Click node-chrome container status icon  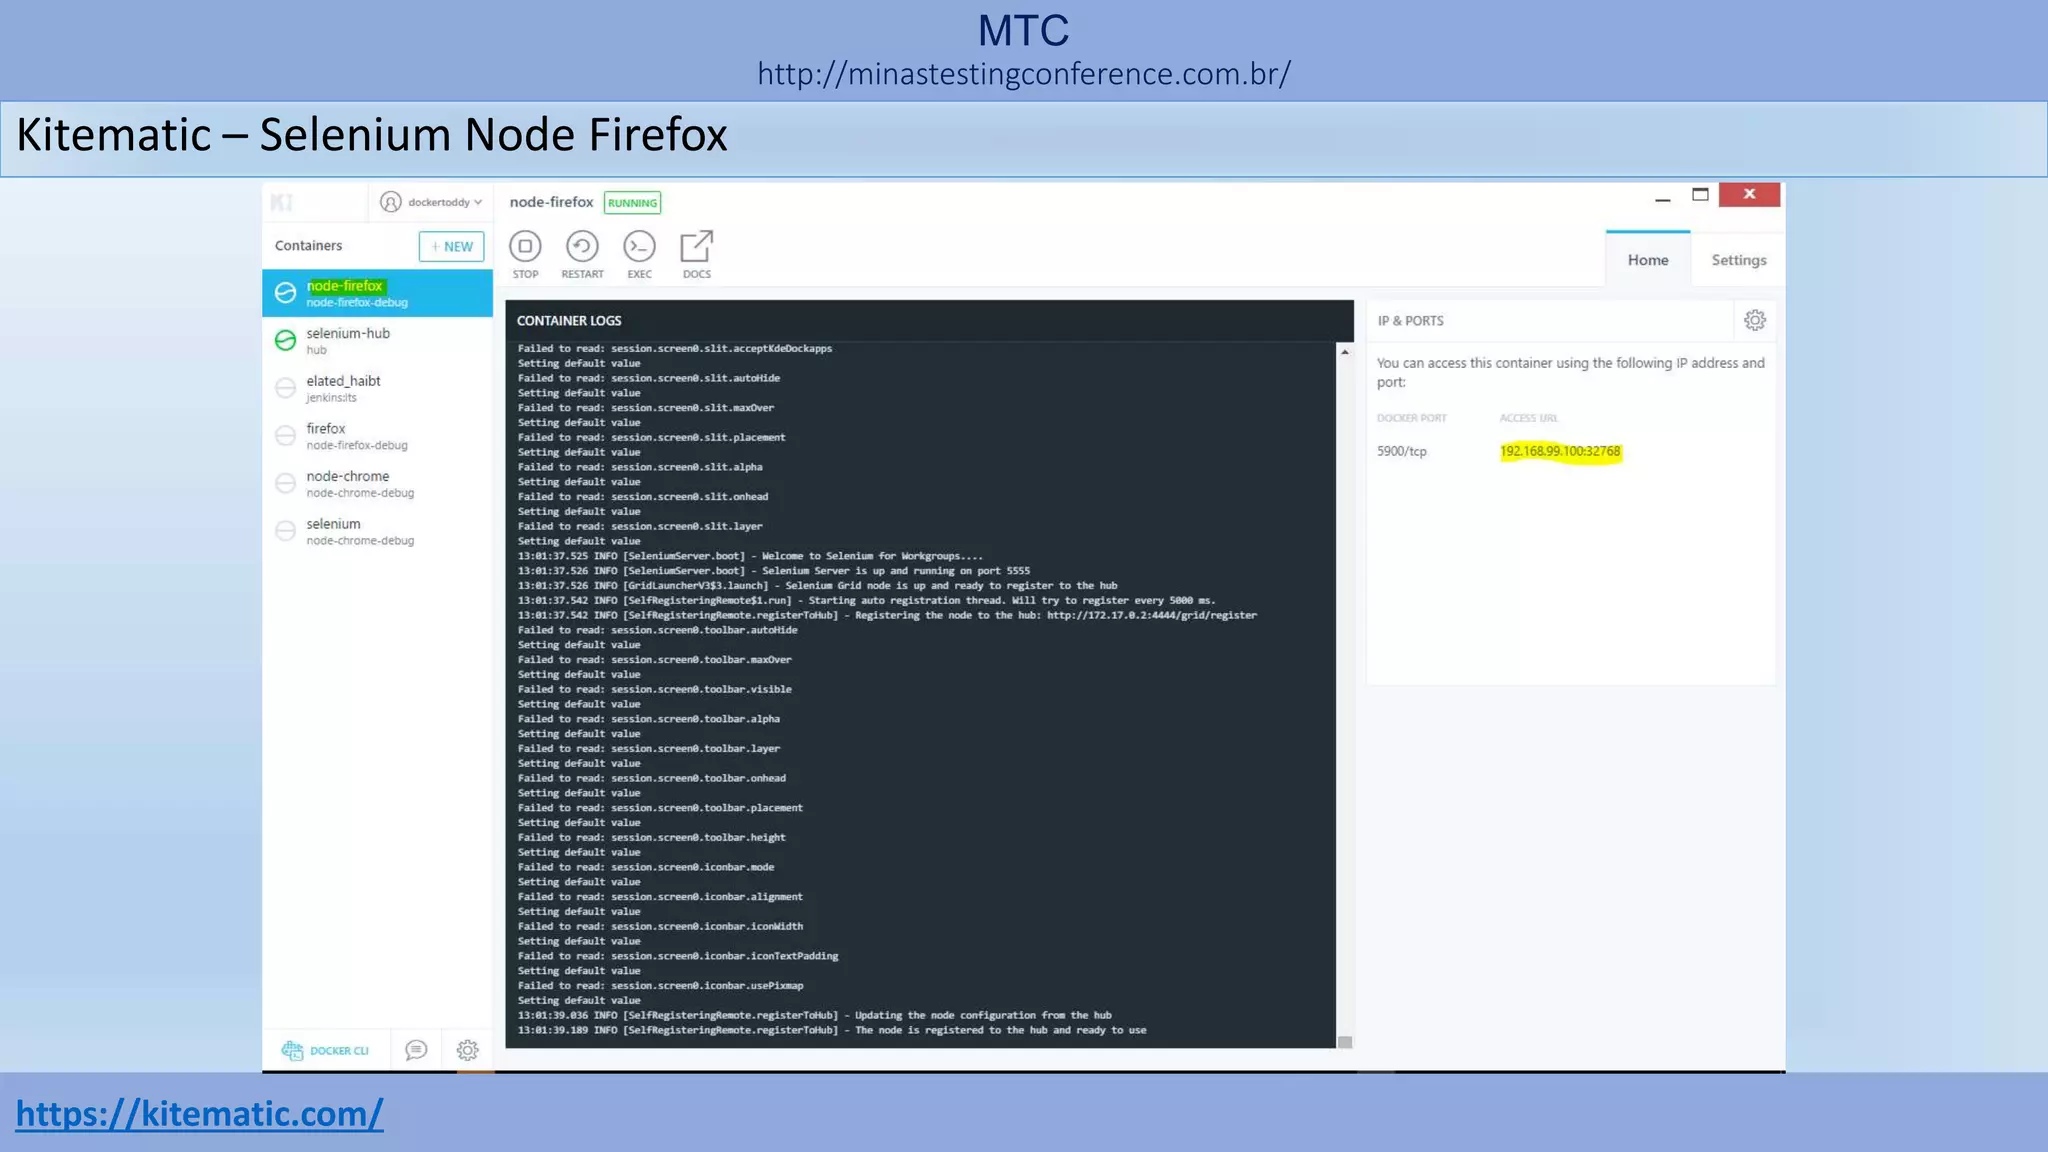(286, 483)
